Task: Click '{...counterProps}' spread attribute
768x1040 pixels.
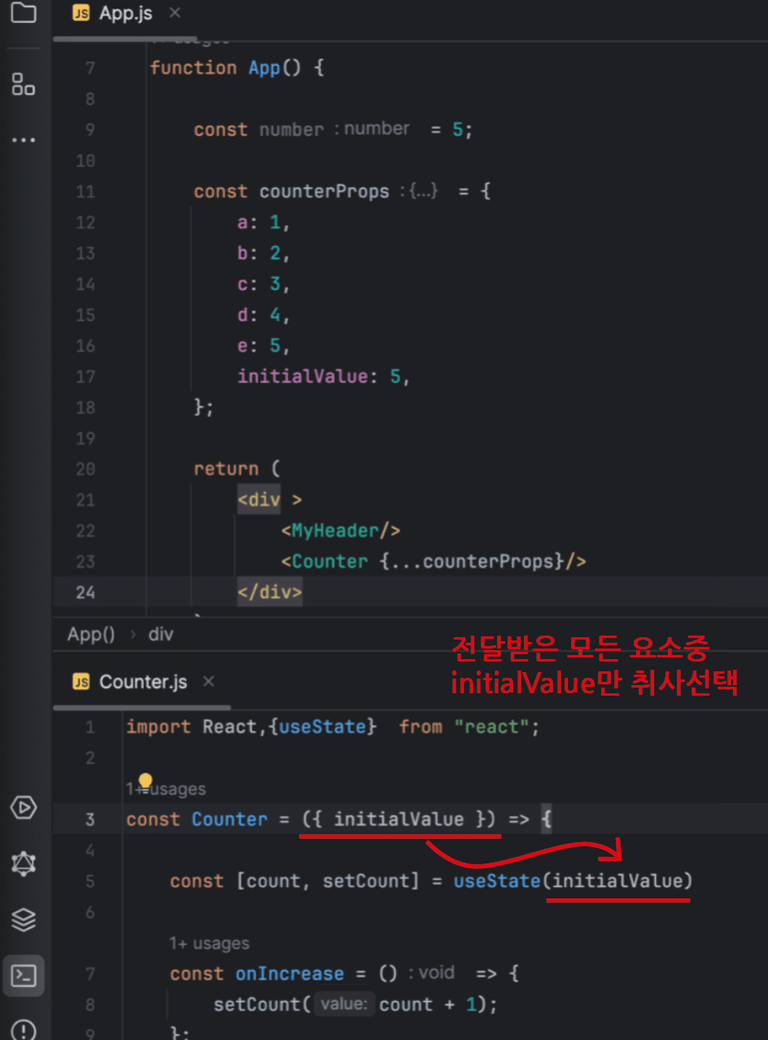Action: click(x=472, y=562)
